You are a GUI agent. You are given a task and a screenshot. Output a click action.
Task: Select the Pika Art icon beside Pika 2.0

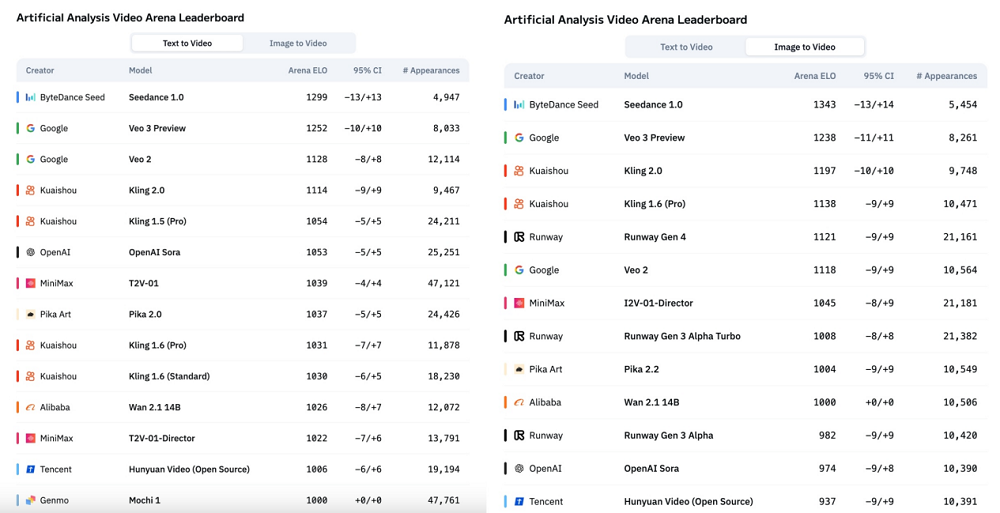31,314
